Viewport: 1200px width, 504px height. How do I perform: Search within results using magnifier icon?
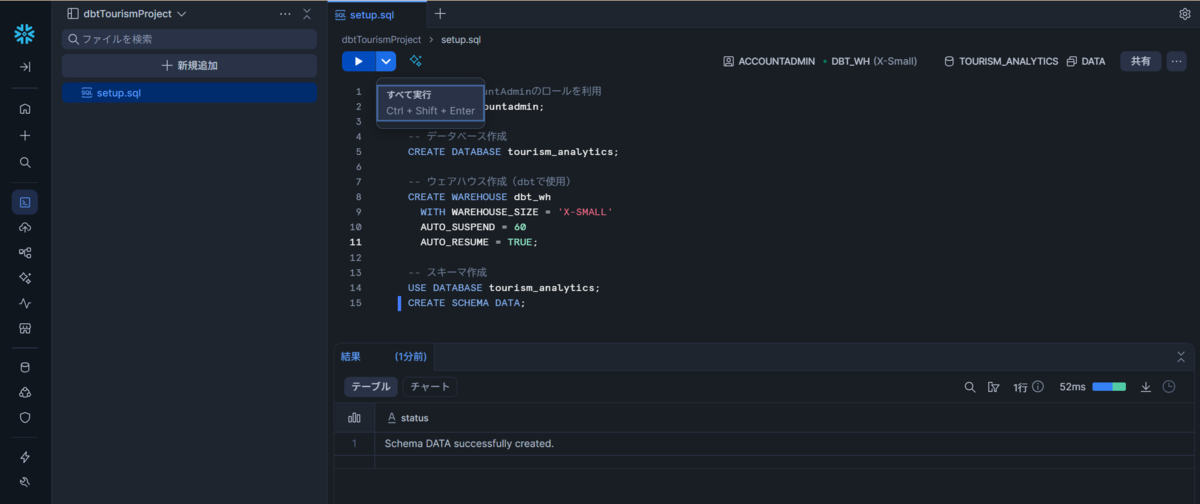[969, 387]
